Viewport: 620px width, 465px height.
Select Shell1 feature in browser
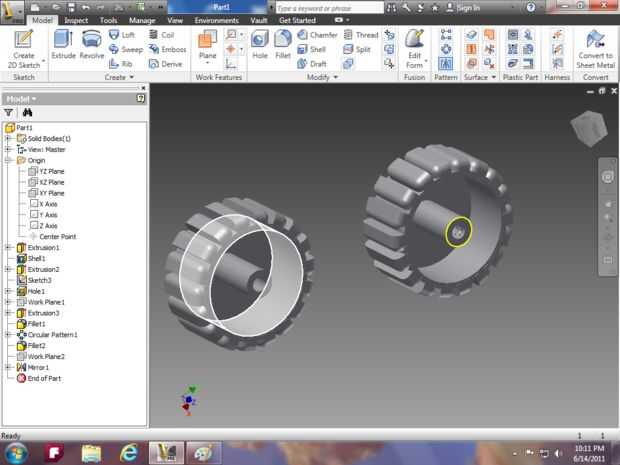coord(31,258)
